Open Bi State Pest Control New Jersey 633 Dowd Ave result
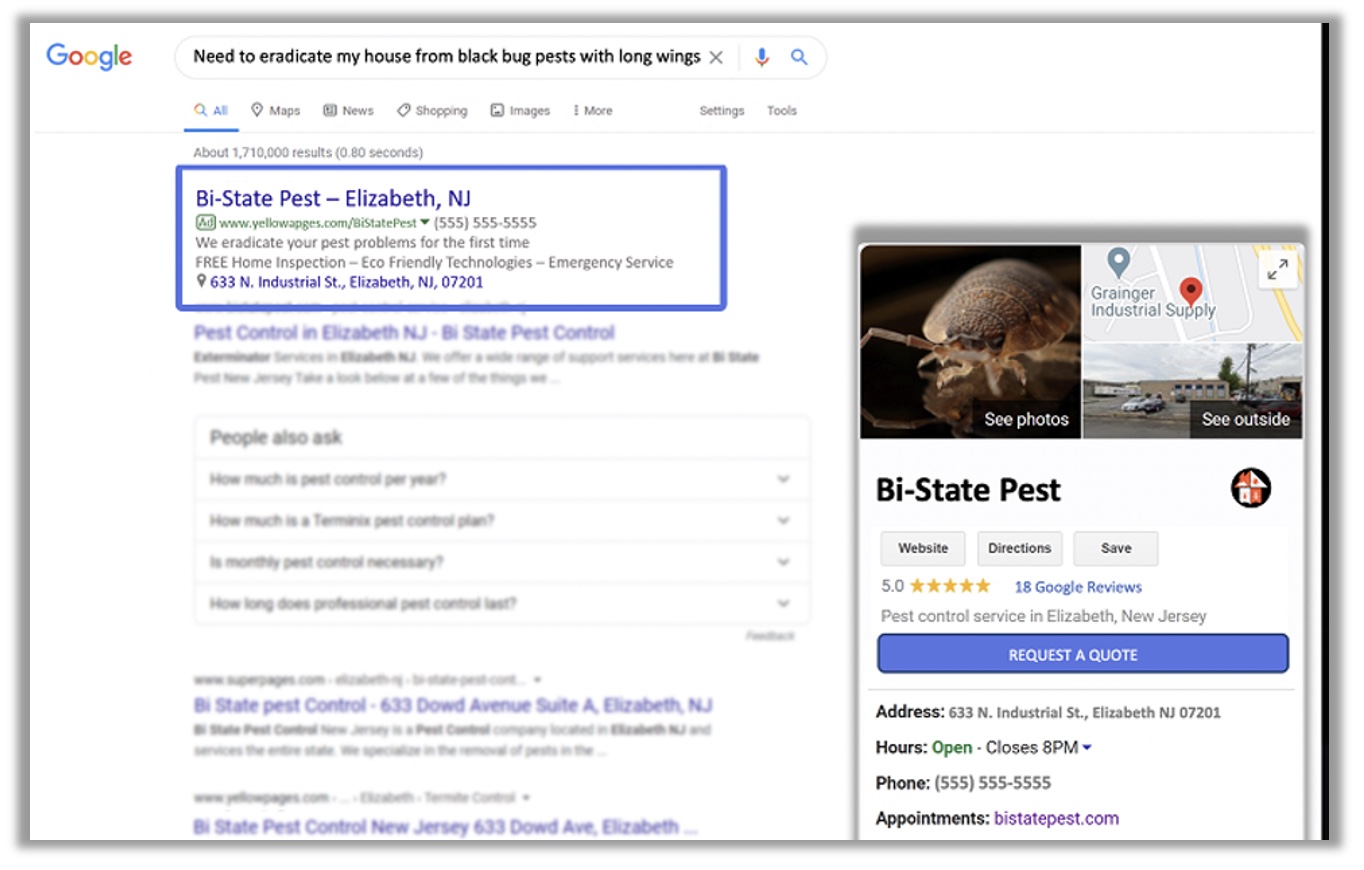 tap(445, 827)
